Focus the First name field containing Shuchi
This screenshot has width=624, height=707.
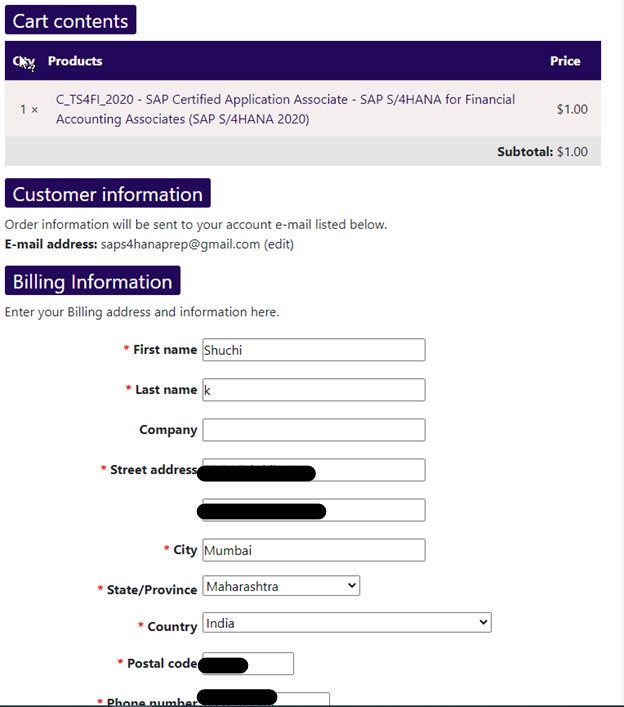tap(313, 350)
